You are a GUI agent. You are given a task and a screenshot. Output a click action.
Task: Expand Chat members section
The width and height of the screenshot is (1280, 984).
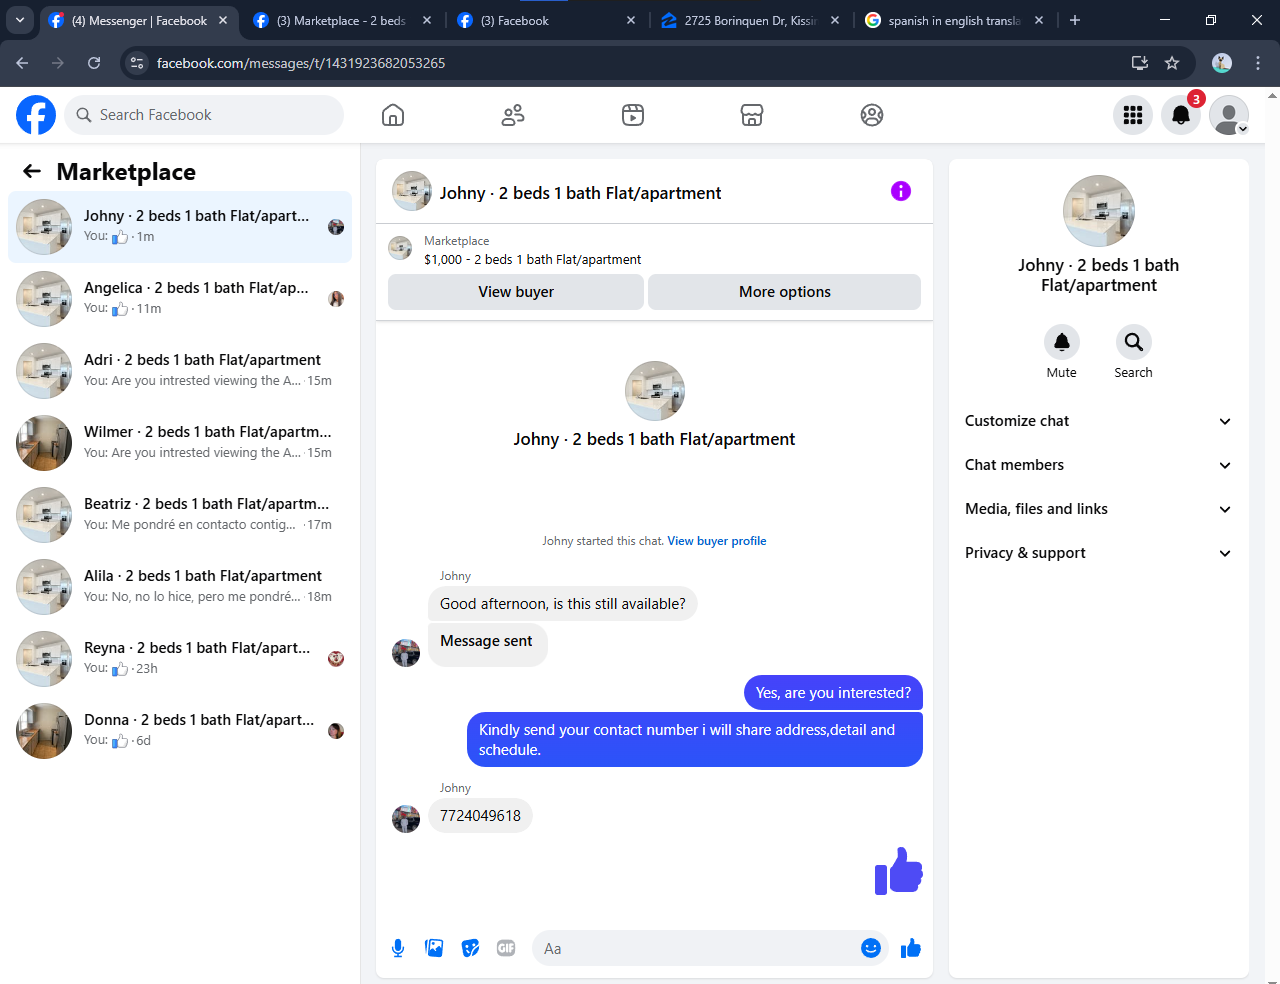click(x=1098, y=465)
